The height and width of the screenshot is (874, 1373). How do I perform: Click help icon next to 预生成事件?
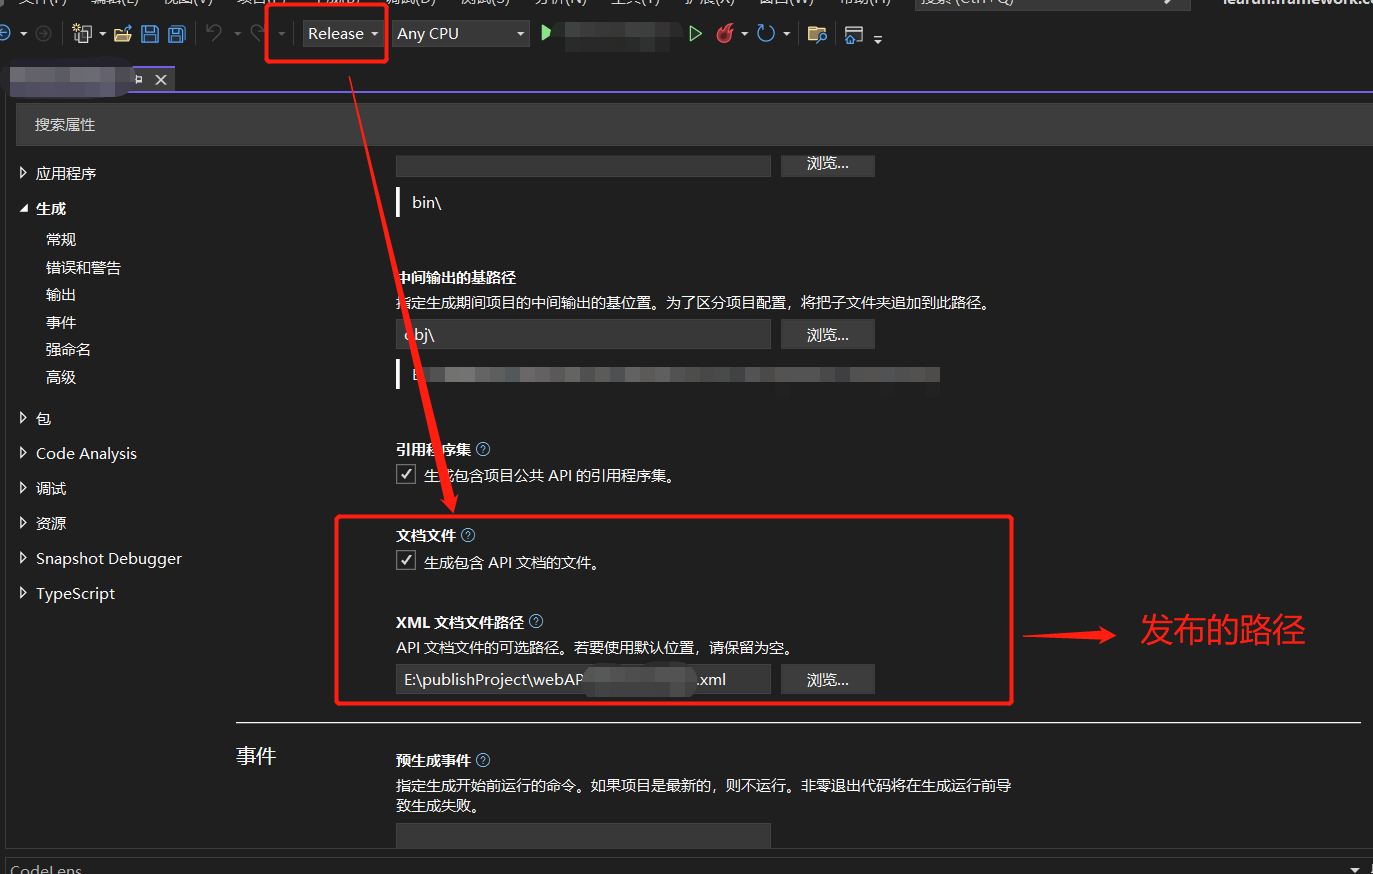click(x=483, y=760)
